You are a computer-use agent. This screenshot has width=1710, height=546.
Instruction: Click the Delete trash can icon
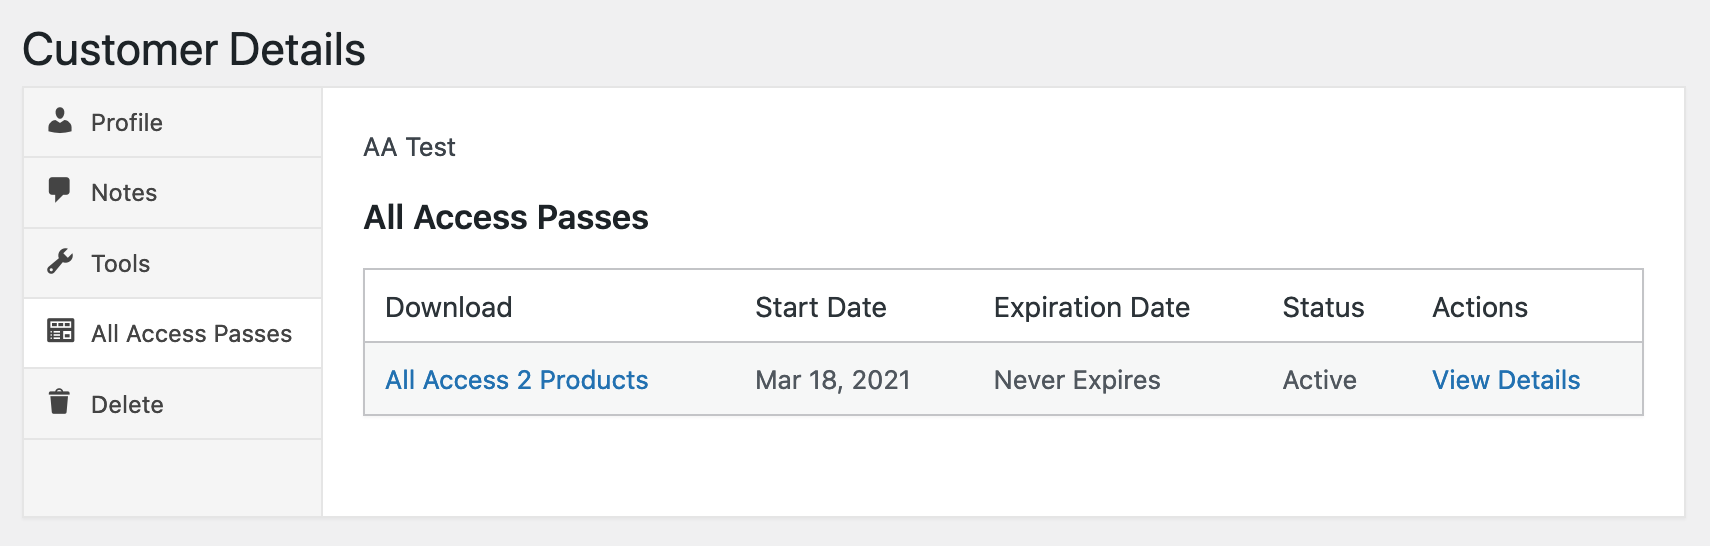(x=60, y=402)
